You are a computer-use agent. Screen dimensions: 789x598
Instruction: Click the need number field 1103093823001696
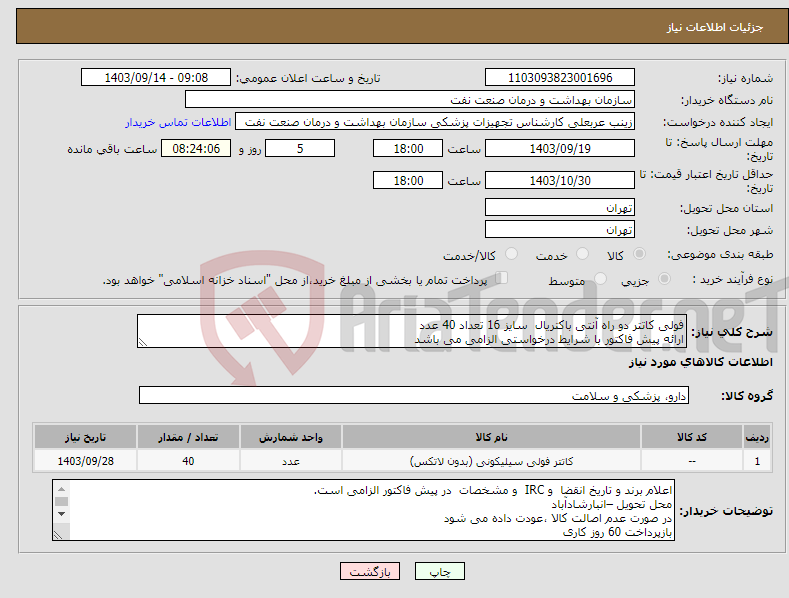click(560, 78)
